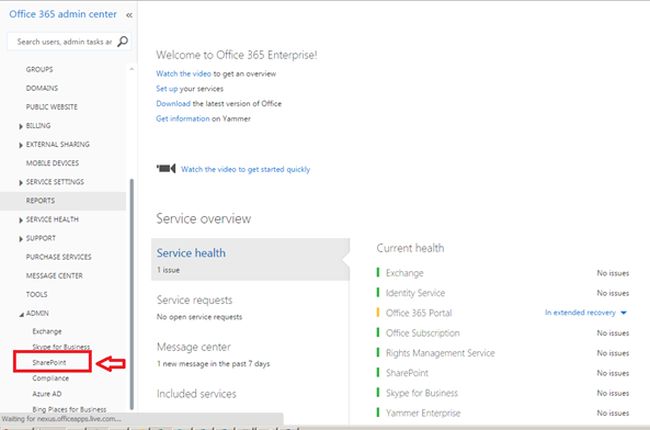Screen dimensions: 650x430
Task: Collapse the Admin section arrow
Action: pyautogui.click(x=21, y=315)
